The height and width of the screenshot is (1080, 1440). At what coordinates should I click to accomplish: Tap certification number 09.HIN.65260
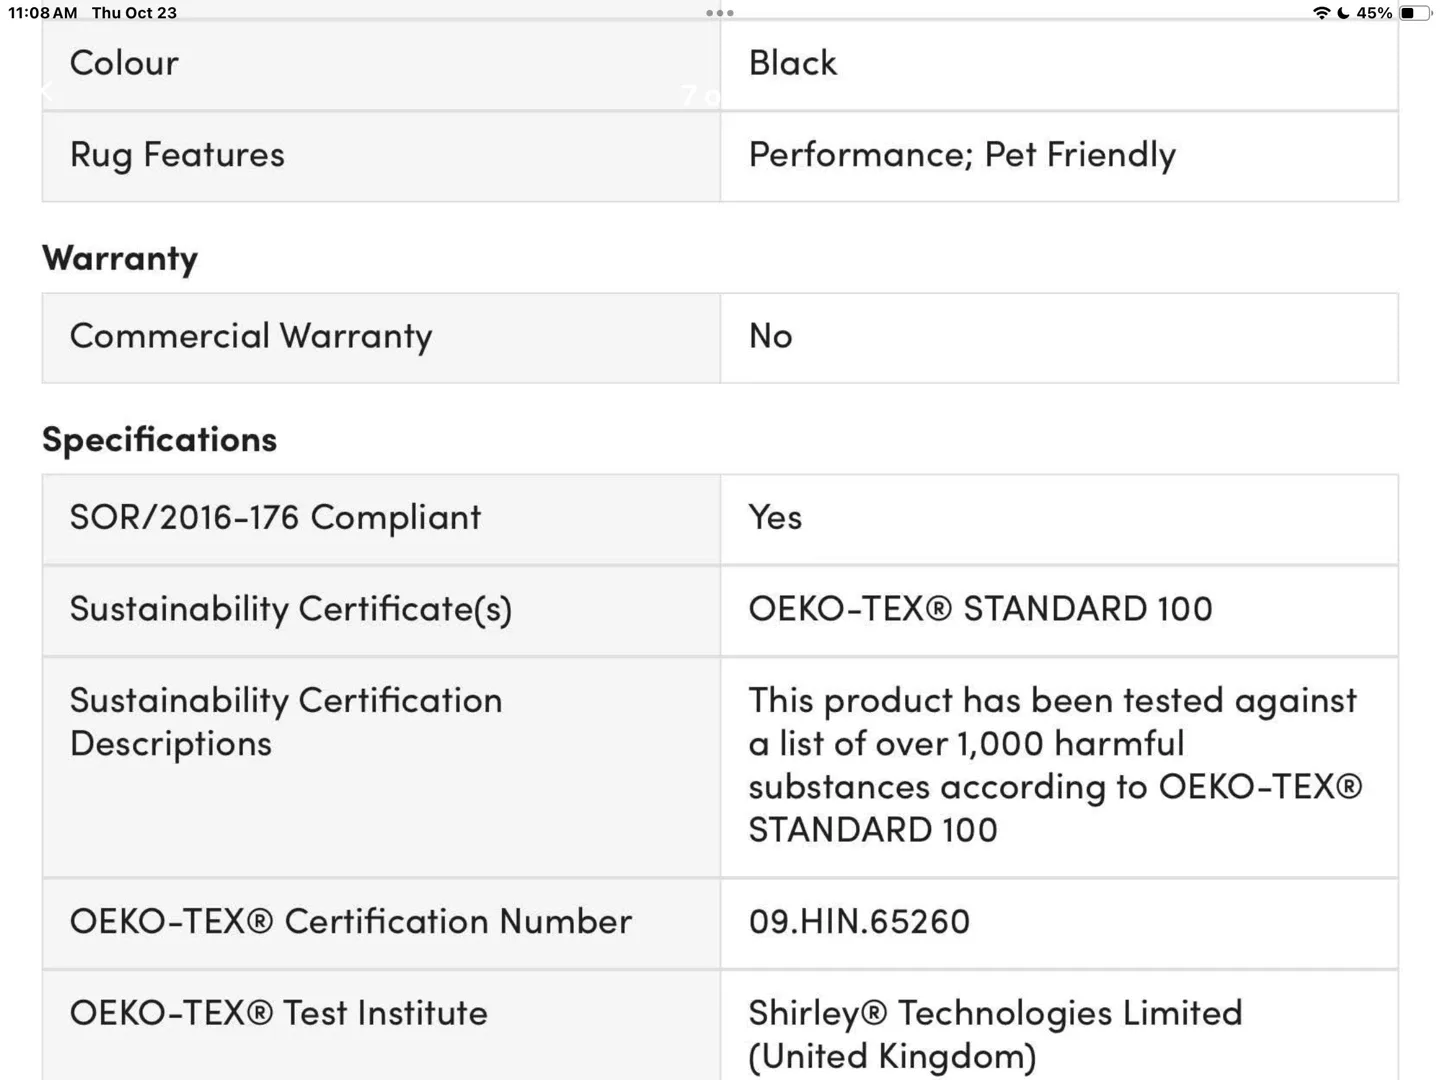click(858, 921)
